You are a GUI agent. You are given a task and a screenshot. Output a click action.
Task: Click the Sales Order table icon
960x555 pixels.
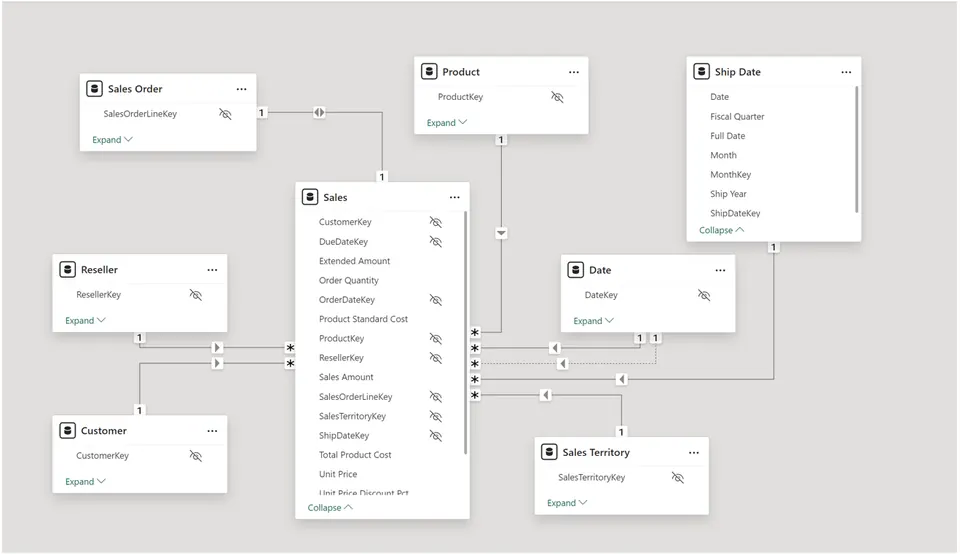pos(94,89)
